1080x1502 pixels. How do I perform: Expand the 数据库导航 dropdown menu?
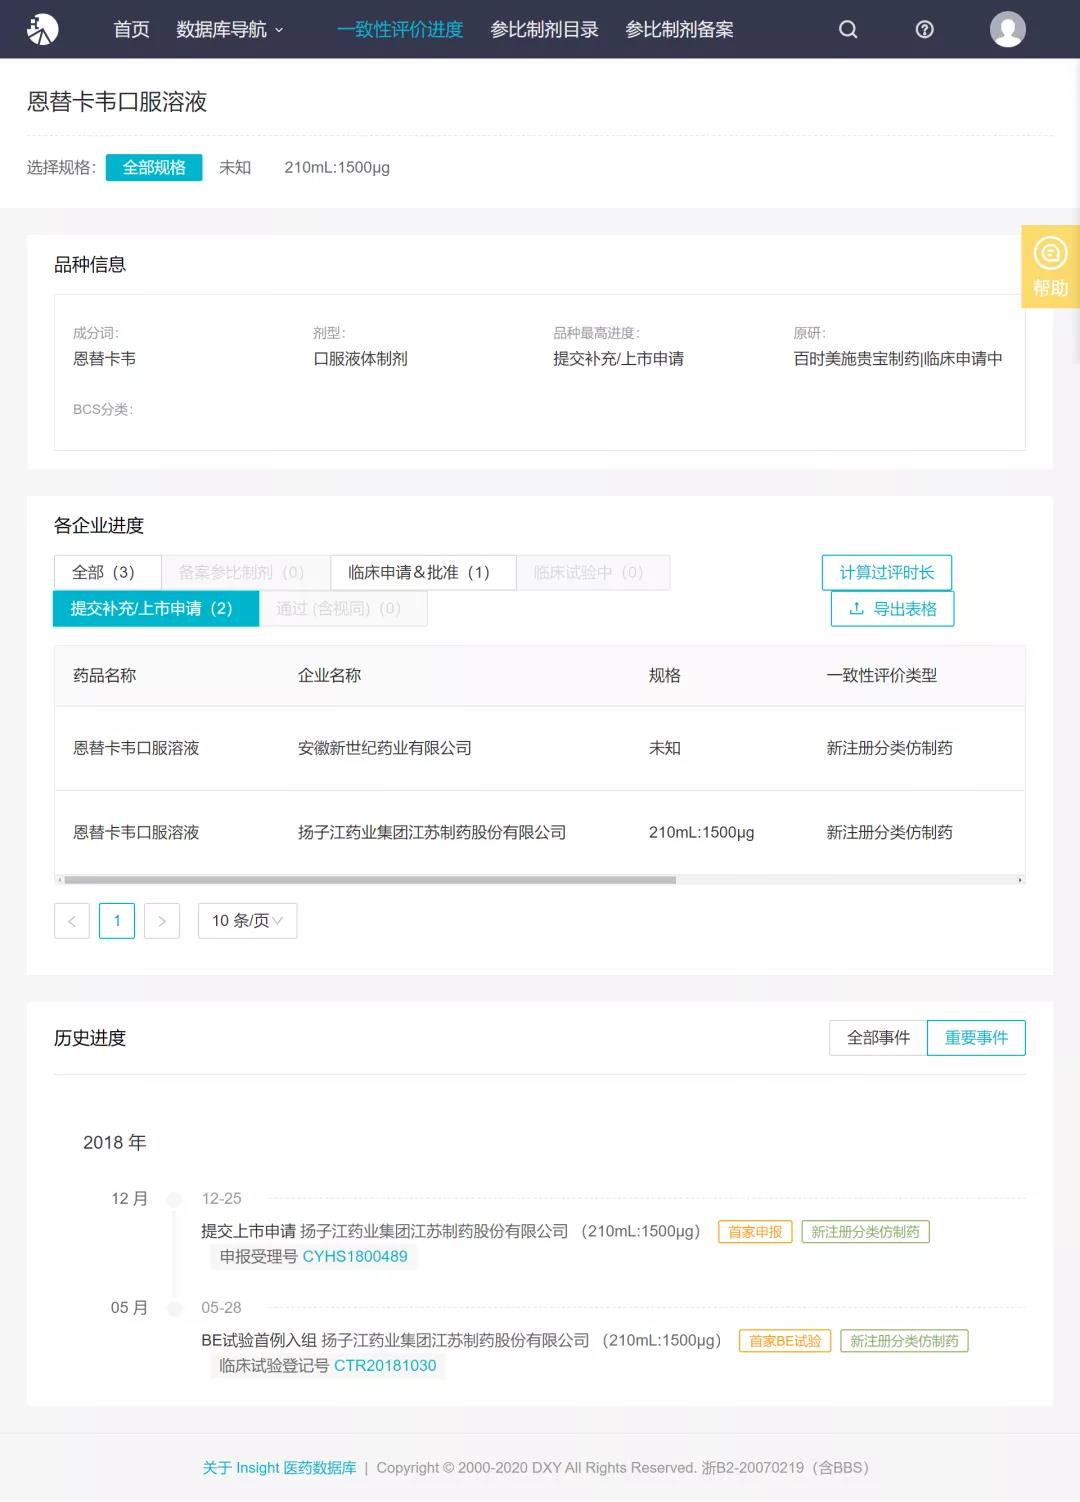(229, 30)
